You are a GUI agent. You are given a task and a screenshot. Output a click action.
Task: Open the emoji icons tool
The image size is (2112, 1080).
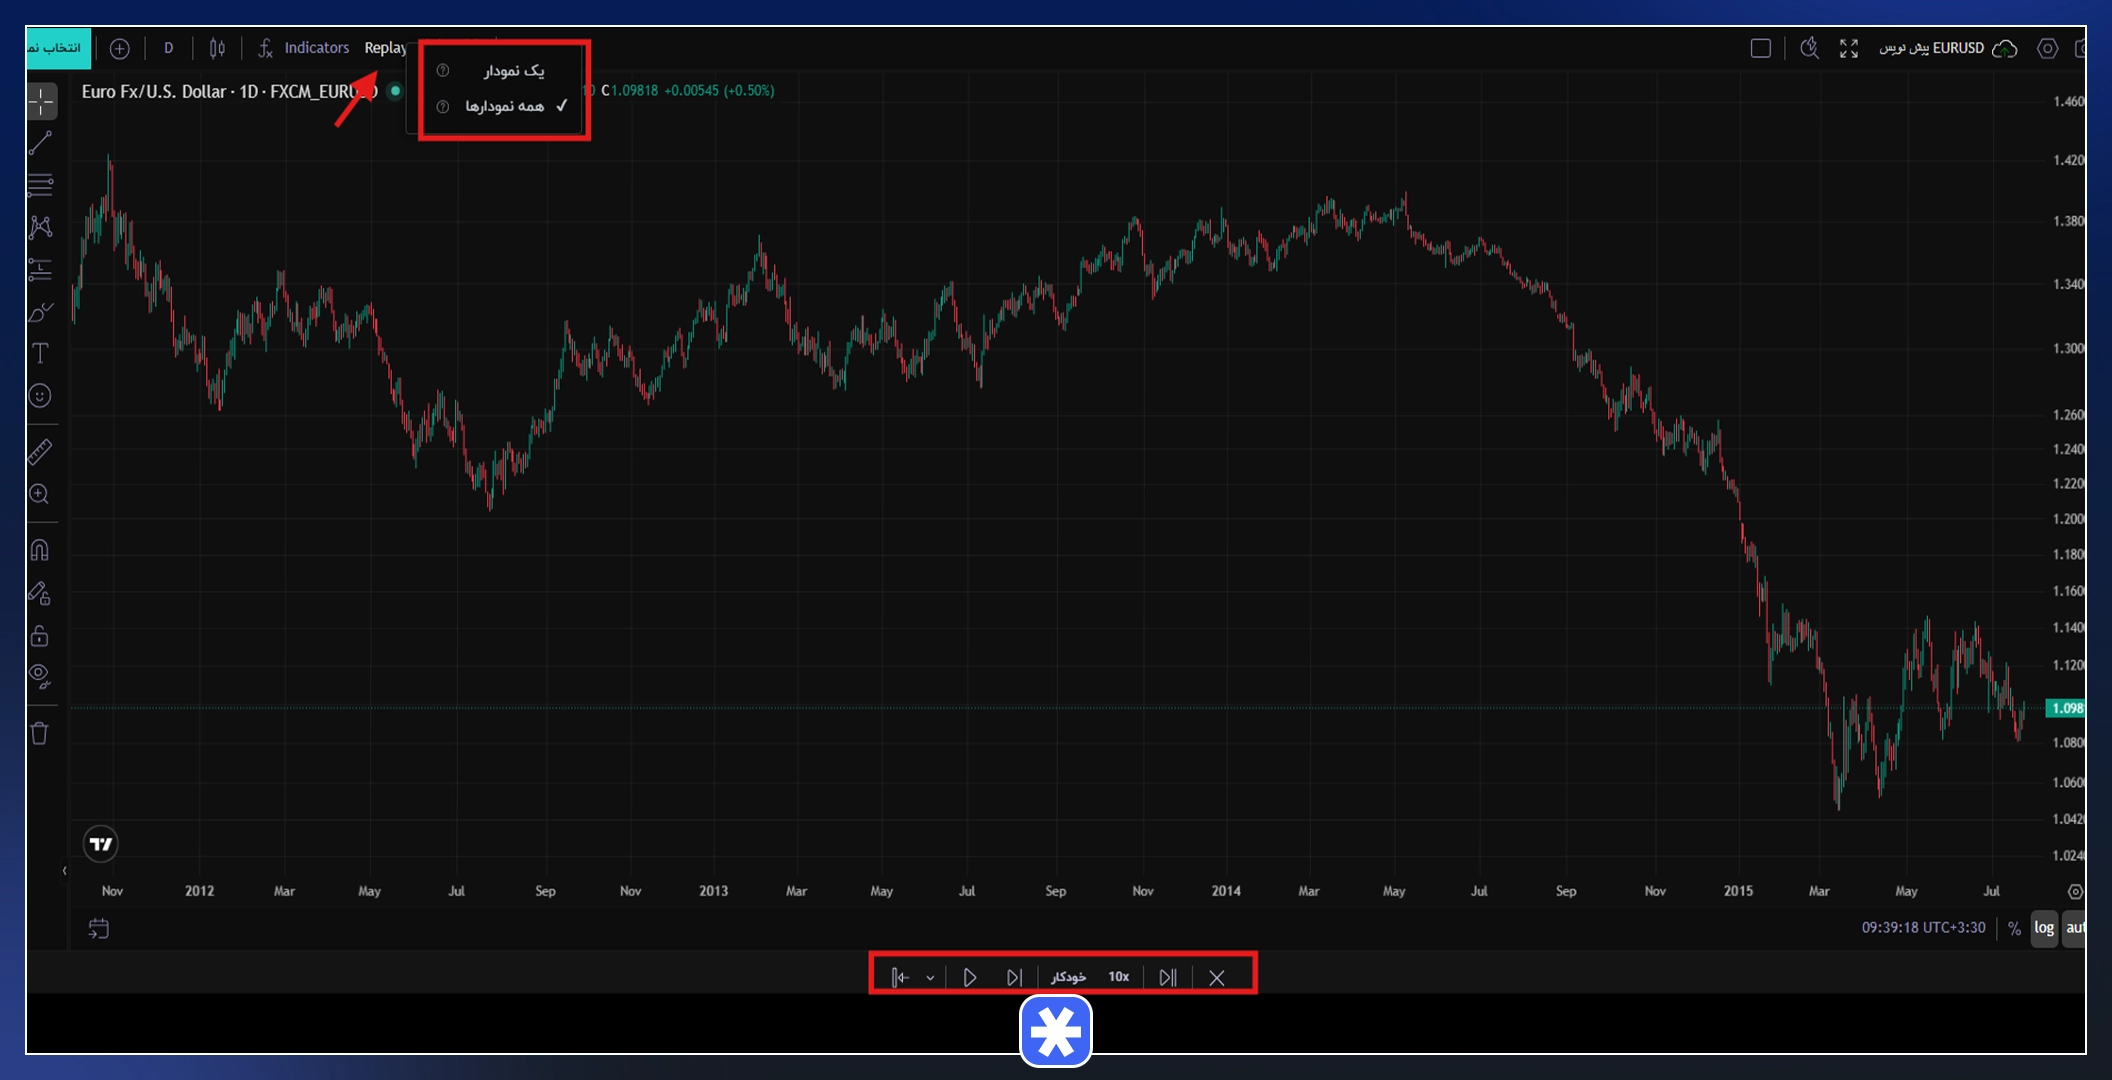(41, 396)
